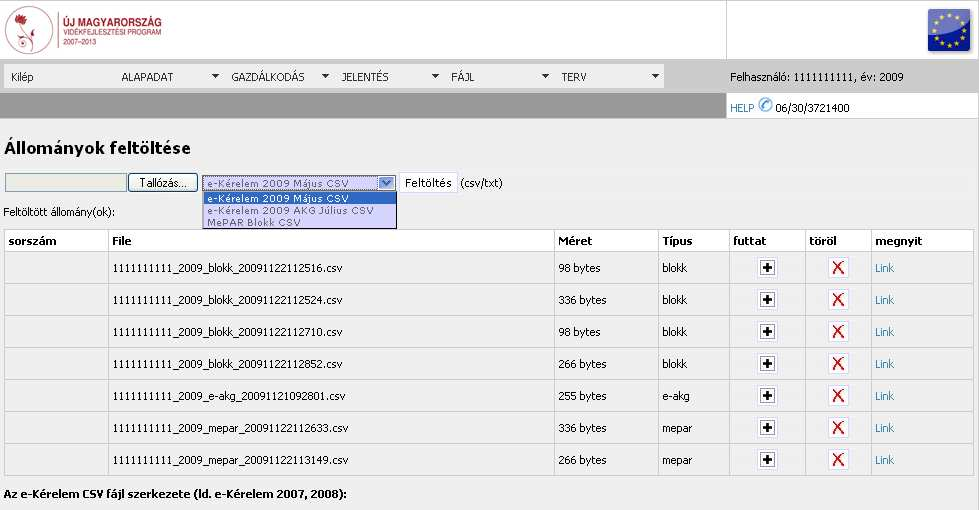Open the GAZDÁLKODÁS menu
979x510 pixels.
click(268, 77)
